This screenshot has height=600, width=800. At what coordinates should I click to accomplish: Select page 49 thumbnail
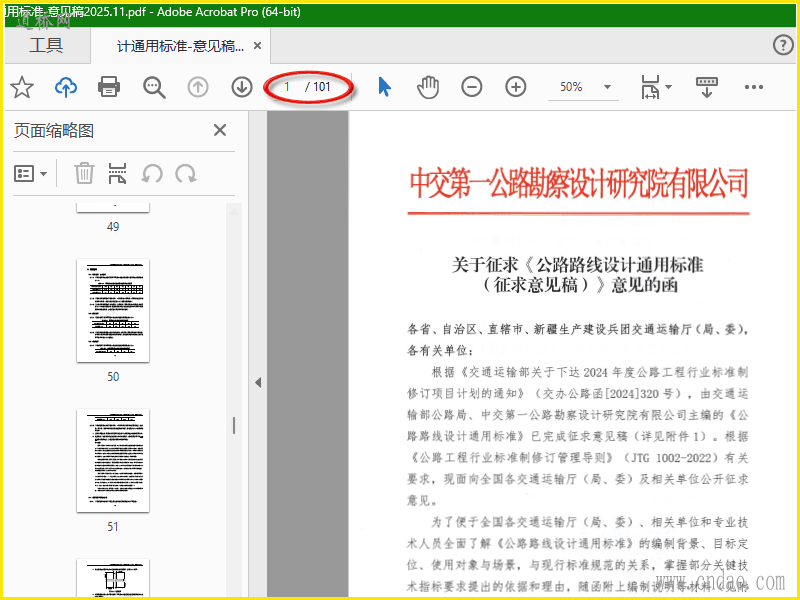113,207
